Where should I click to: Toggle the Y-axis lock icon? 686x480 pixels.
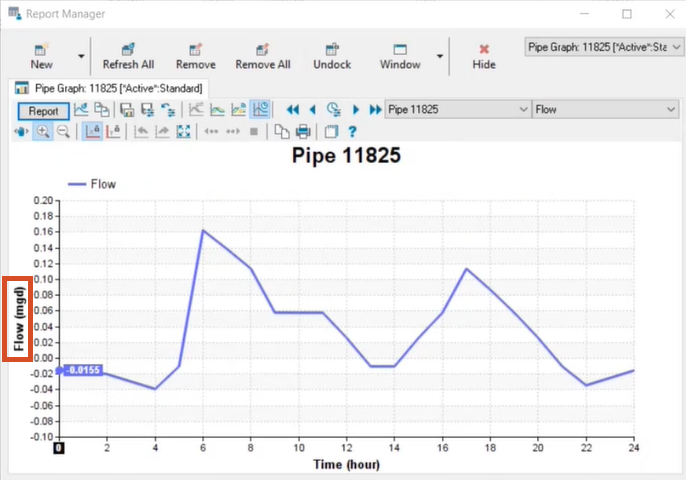coord(113,131)
